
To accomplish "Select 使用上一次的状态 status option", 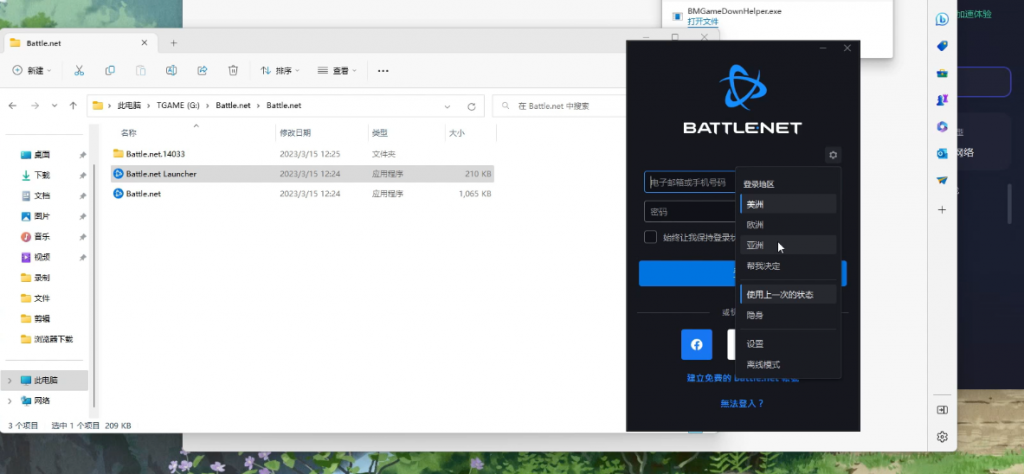I will click(788, 294).
